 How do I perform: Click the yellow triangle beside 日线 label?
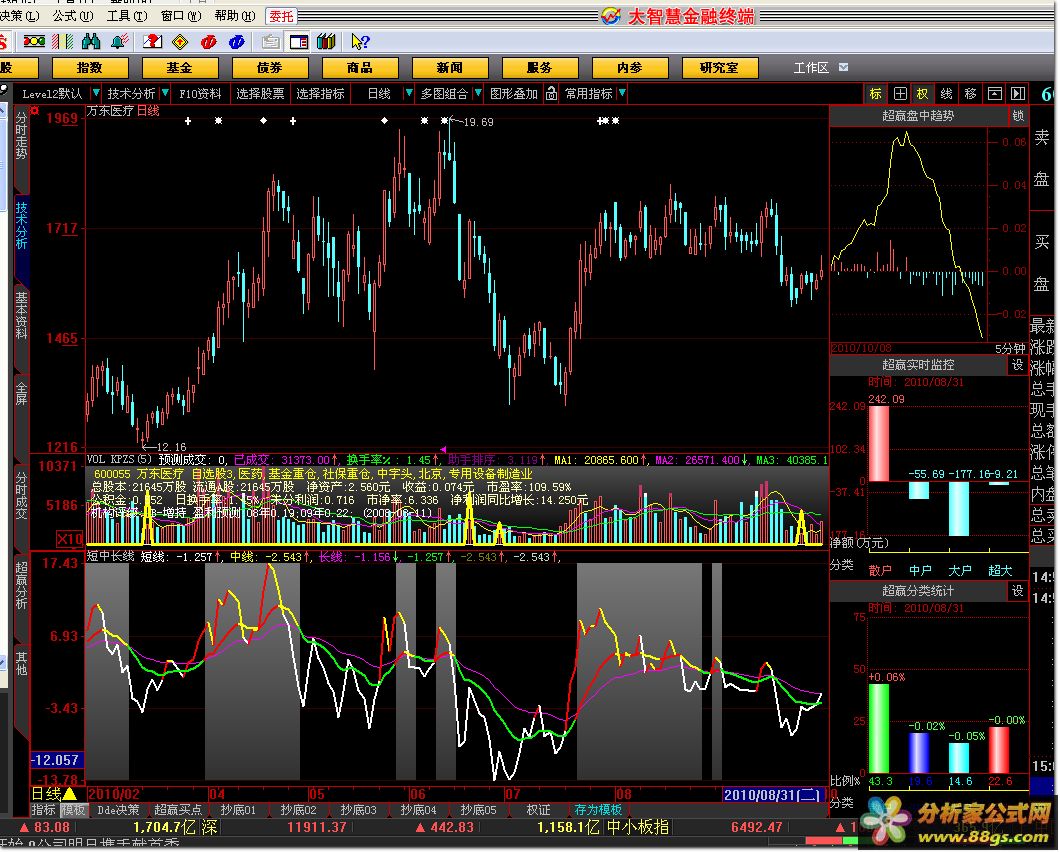(70, 793)
